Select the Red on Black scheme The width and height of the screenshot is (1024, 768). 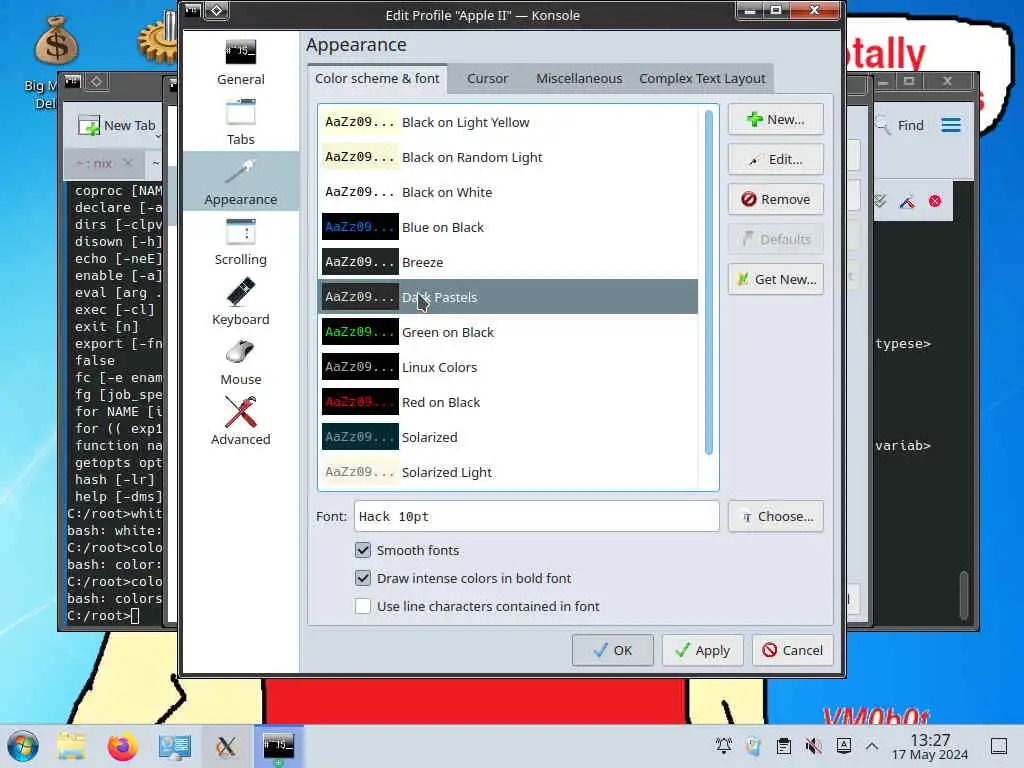508,402
